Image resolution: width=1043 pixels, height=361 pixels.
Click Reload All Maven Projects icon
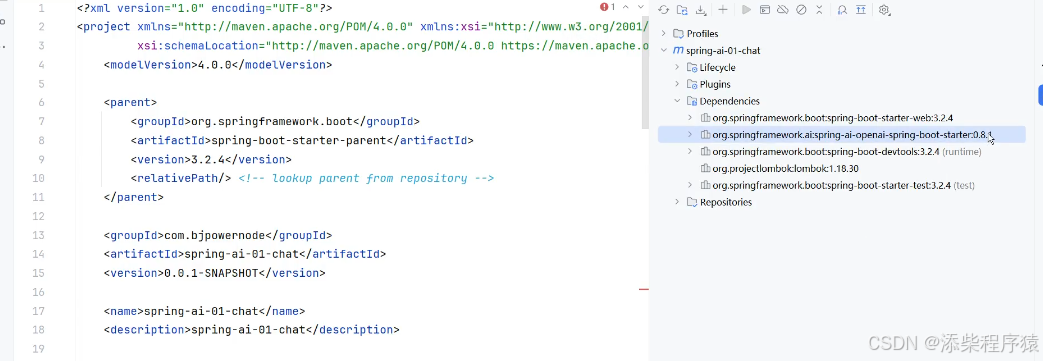(663, 9)
